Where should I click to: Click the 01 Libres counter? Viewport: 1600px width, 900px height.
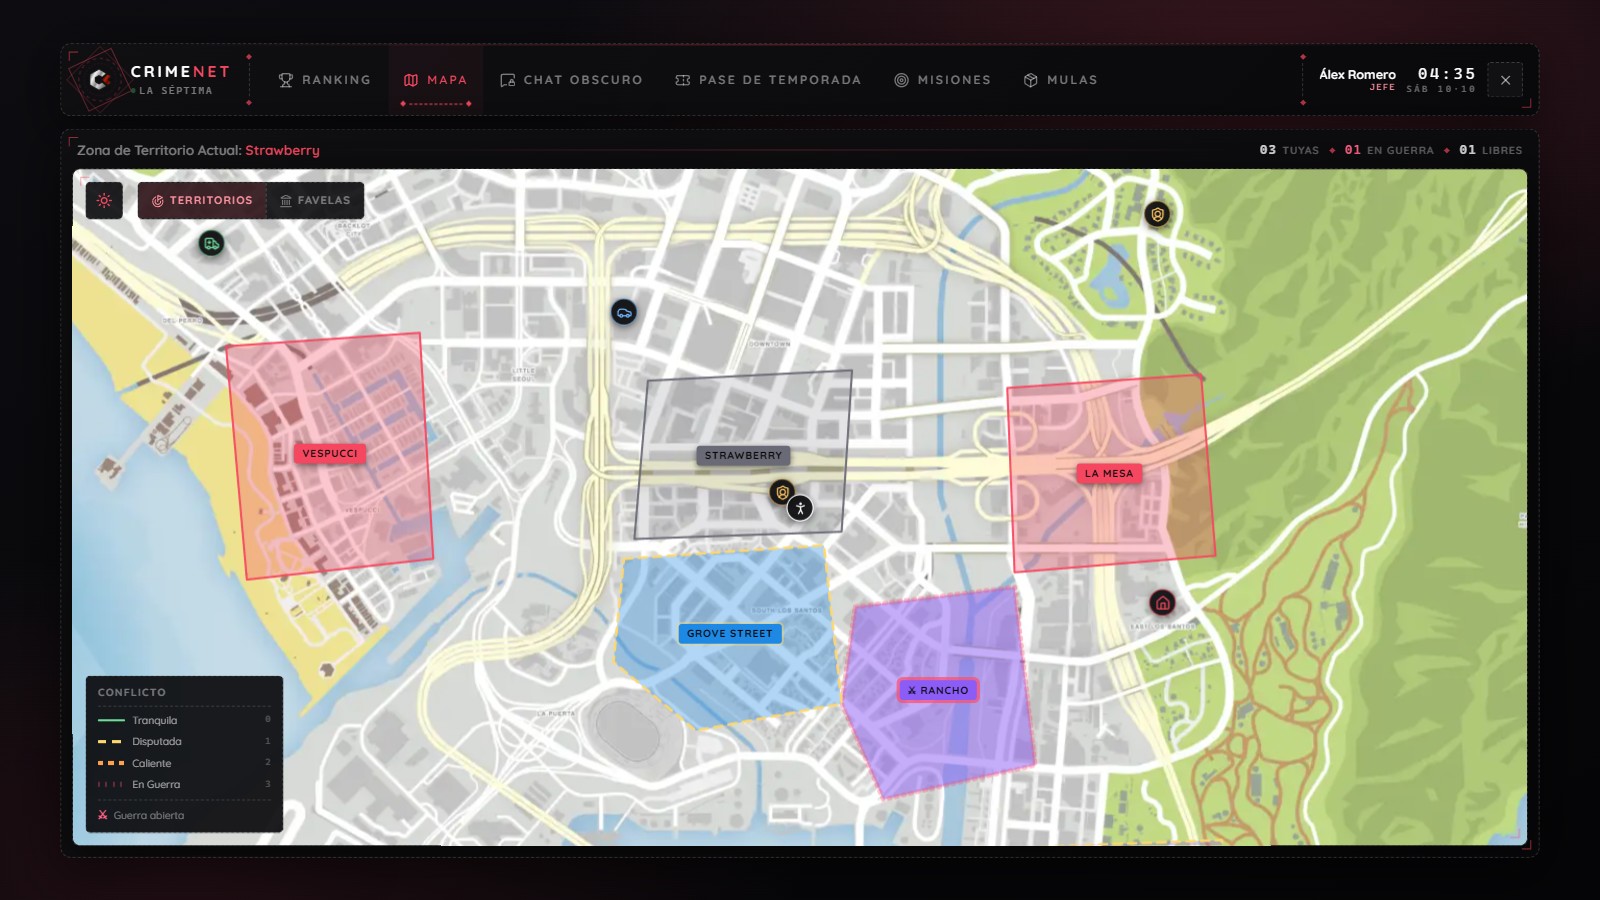[x=1490, y=150]
